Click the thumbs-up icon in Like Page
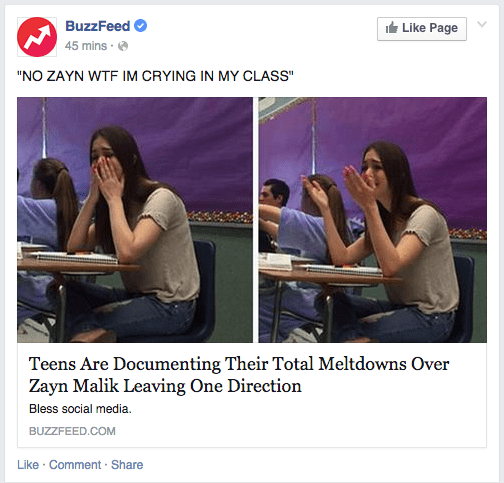 392,27
